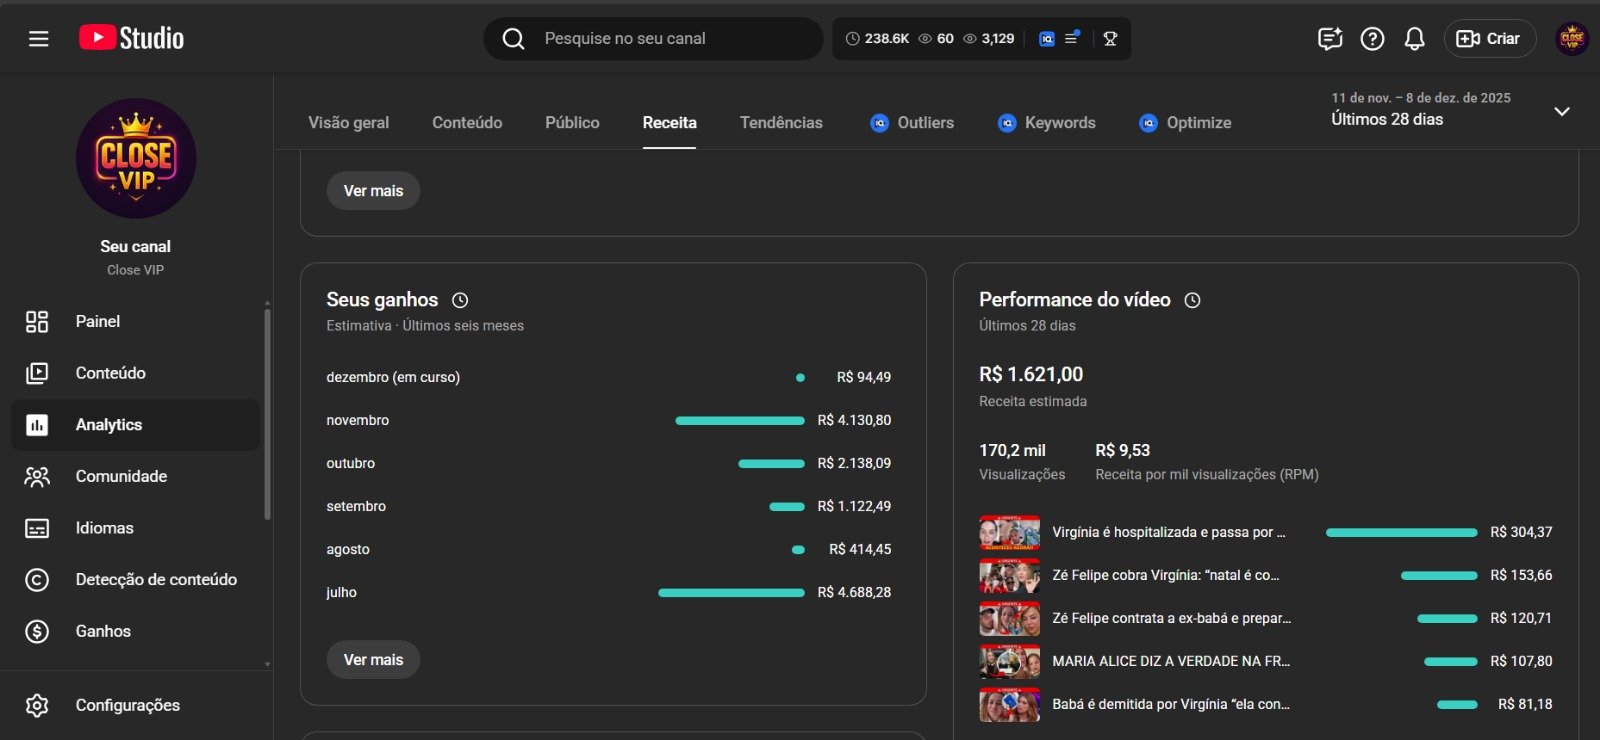Open the Criar dropdown button

1489,39
